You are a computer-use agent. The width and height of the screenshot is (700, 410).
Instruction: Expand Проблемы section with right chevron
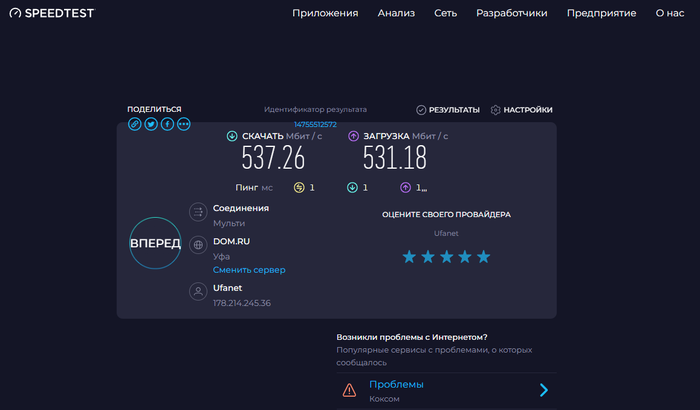544,390
